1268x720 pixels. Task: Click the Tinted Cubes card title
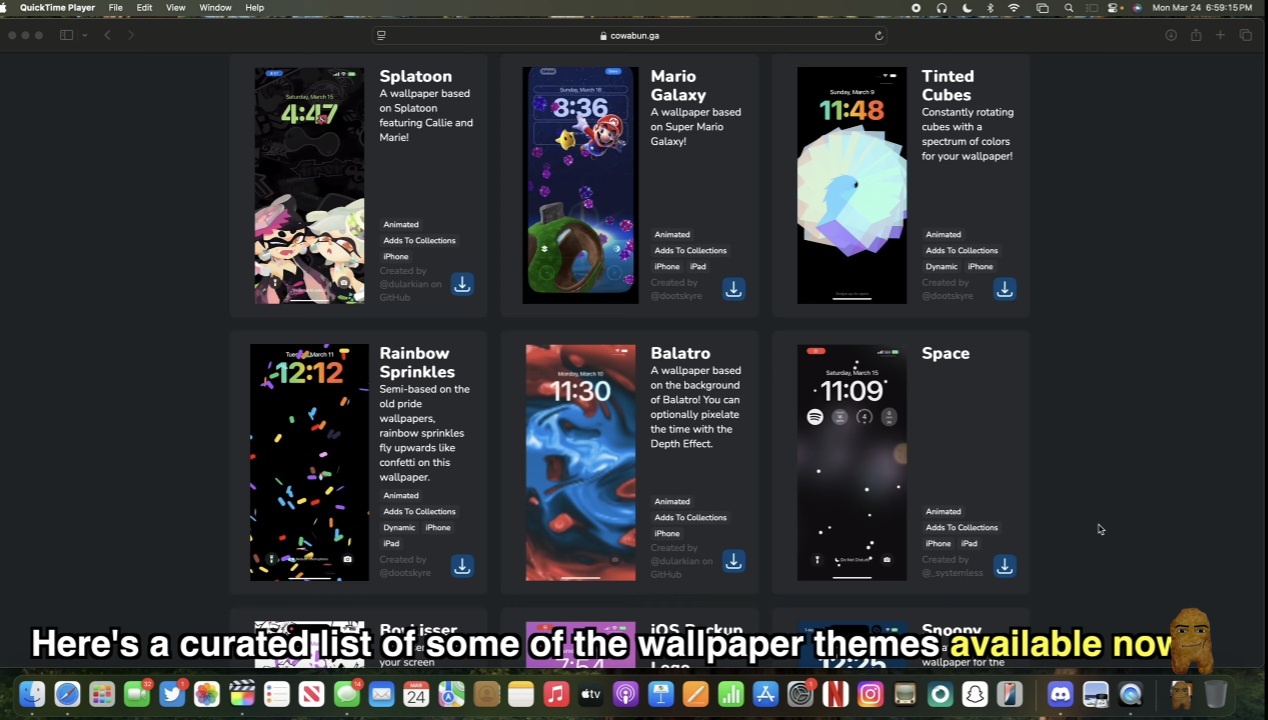pyautogui.click(x=948, y=85)
